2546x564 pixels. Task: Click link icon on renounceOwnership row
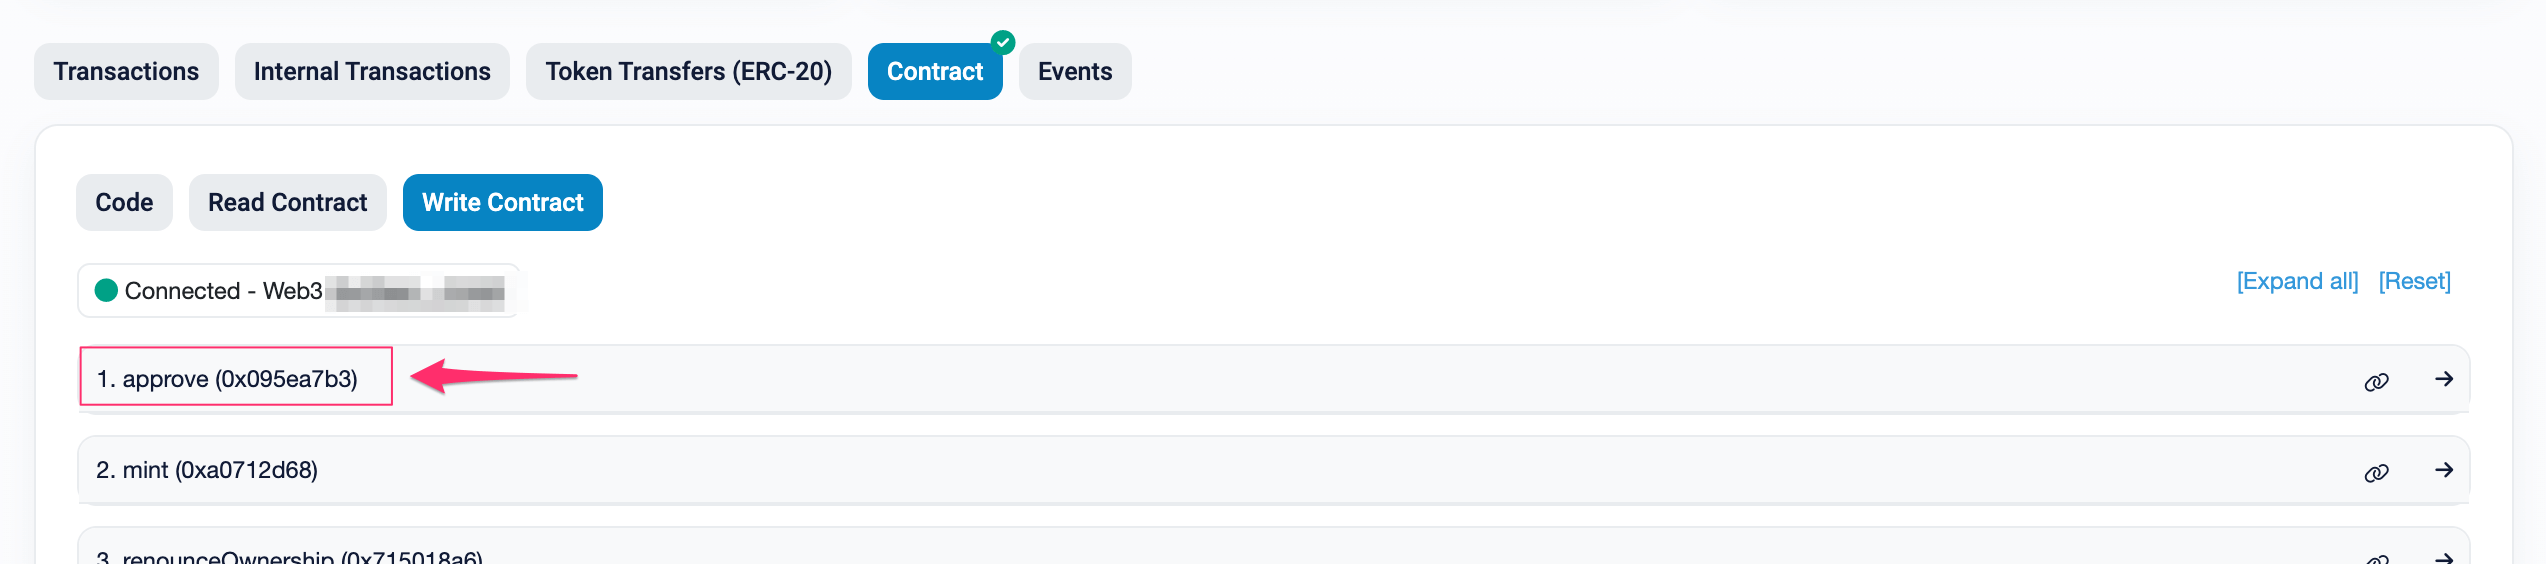tap(2376, 558)
